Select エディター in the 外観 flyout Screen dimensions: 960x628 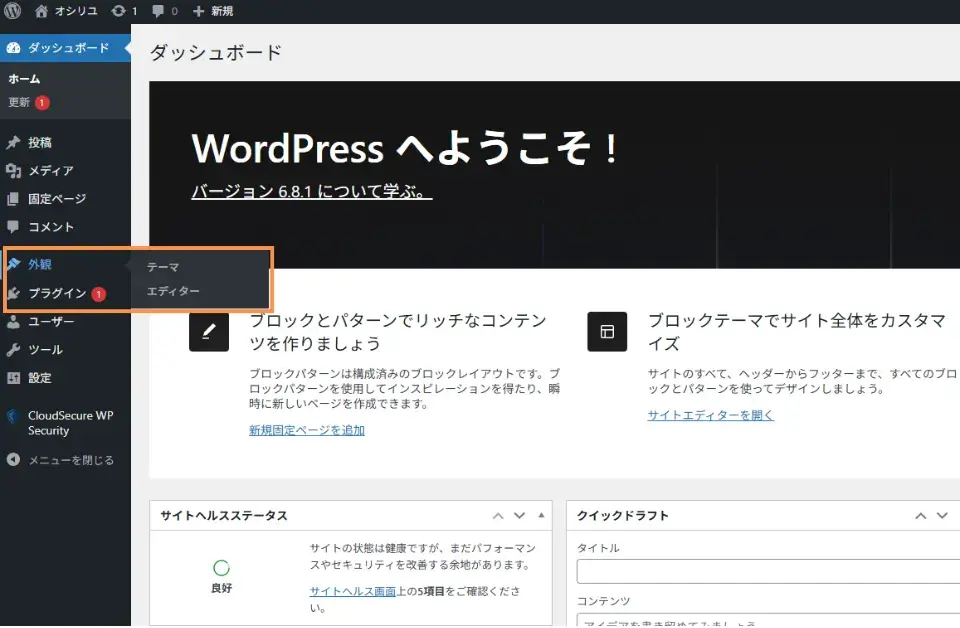pos(173,291)
